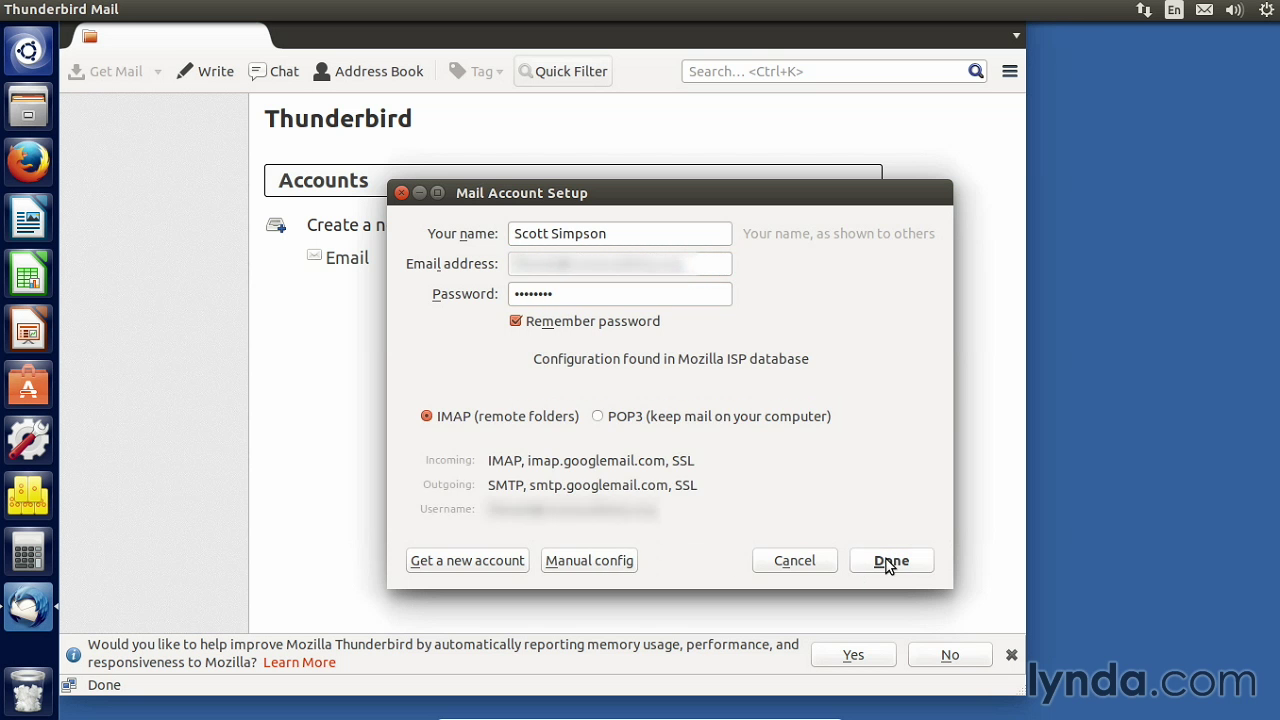The width and height of the screenshot is (1280, 720).
Task: Launch LibreOffice Calc from launcher
Action: 28,274
